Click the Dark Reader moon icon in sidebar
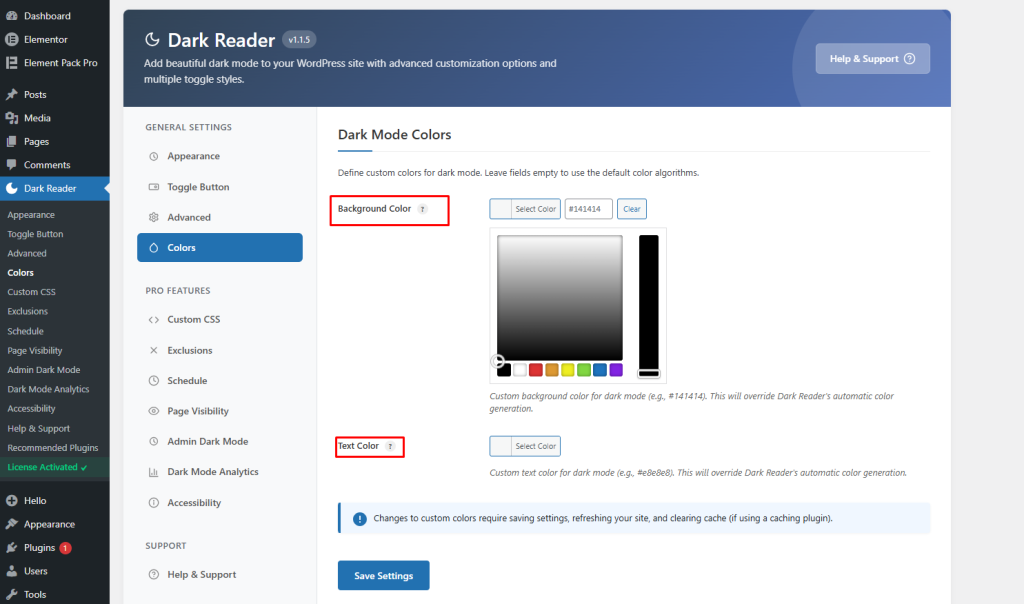This screenshot has height=604, width=1024. click(12, 188)
